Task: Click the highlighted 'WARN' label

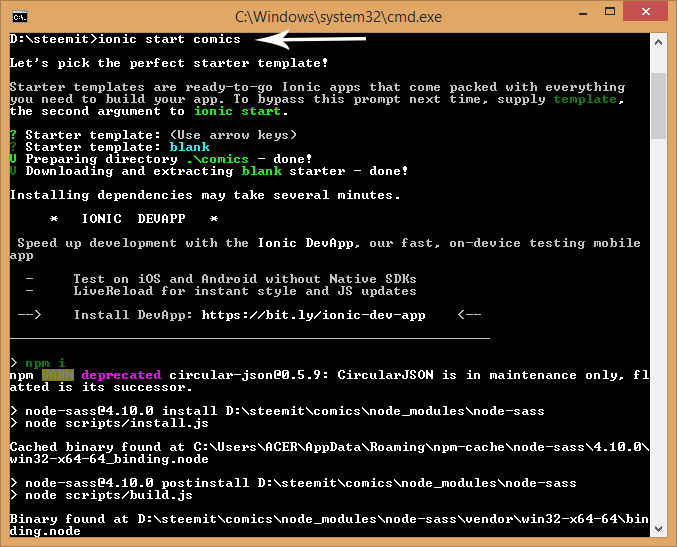Action: (58, 375)
